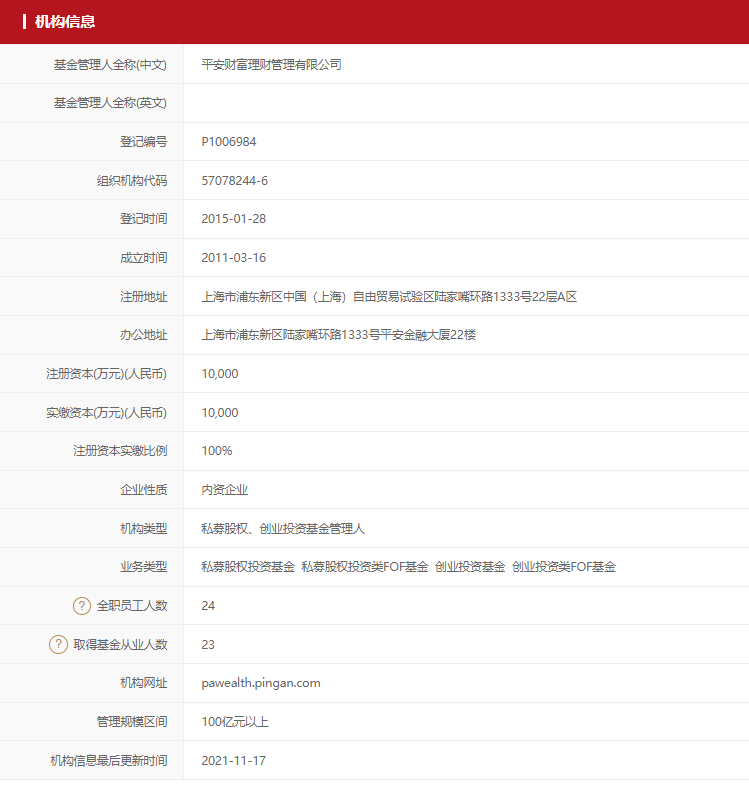
Task: Click the 登记时间 label
Action: pos(144,219)
